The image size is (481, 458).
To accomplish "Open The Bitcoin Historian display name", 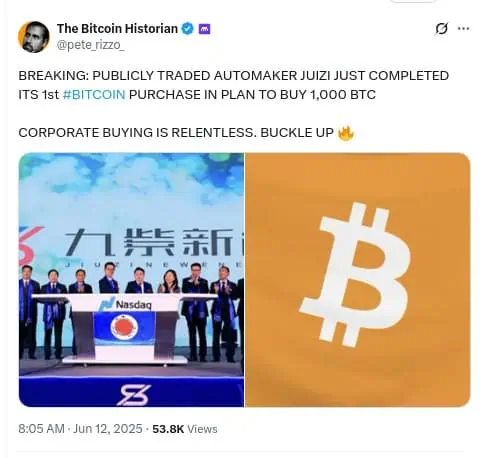I will pos(117,29).
